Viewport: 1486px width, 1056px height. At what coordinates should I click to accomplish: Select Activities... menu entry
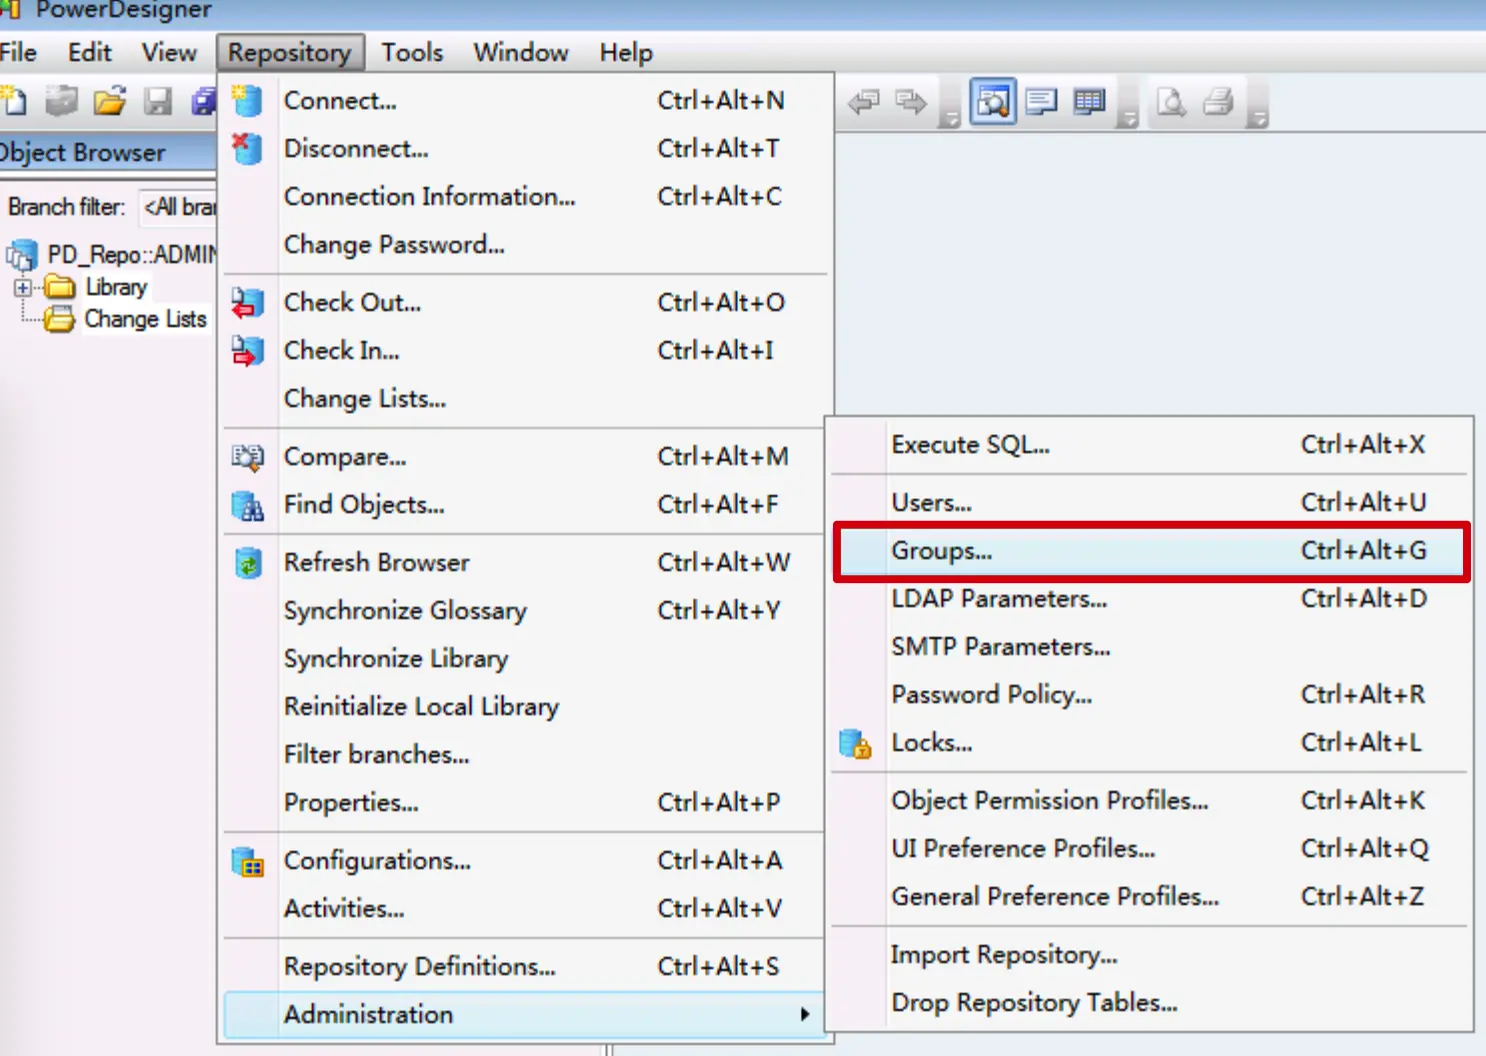click(526, 908)
